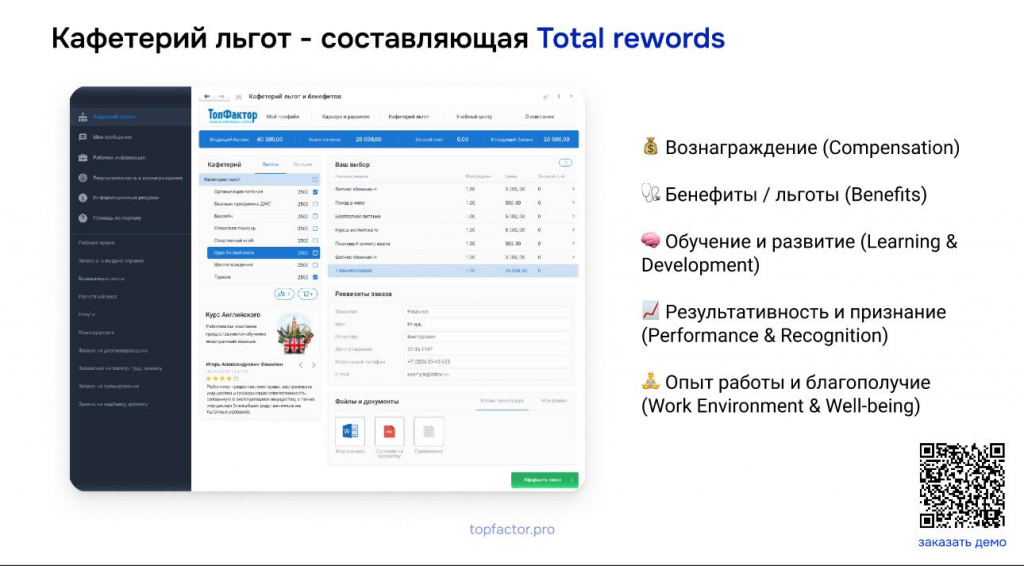Viewport: 1024px width, 566px height.
Task: Click the briefcase icon for Рабочая информация
Action: [83, 157]
